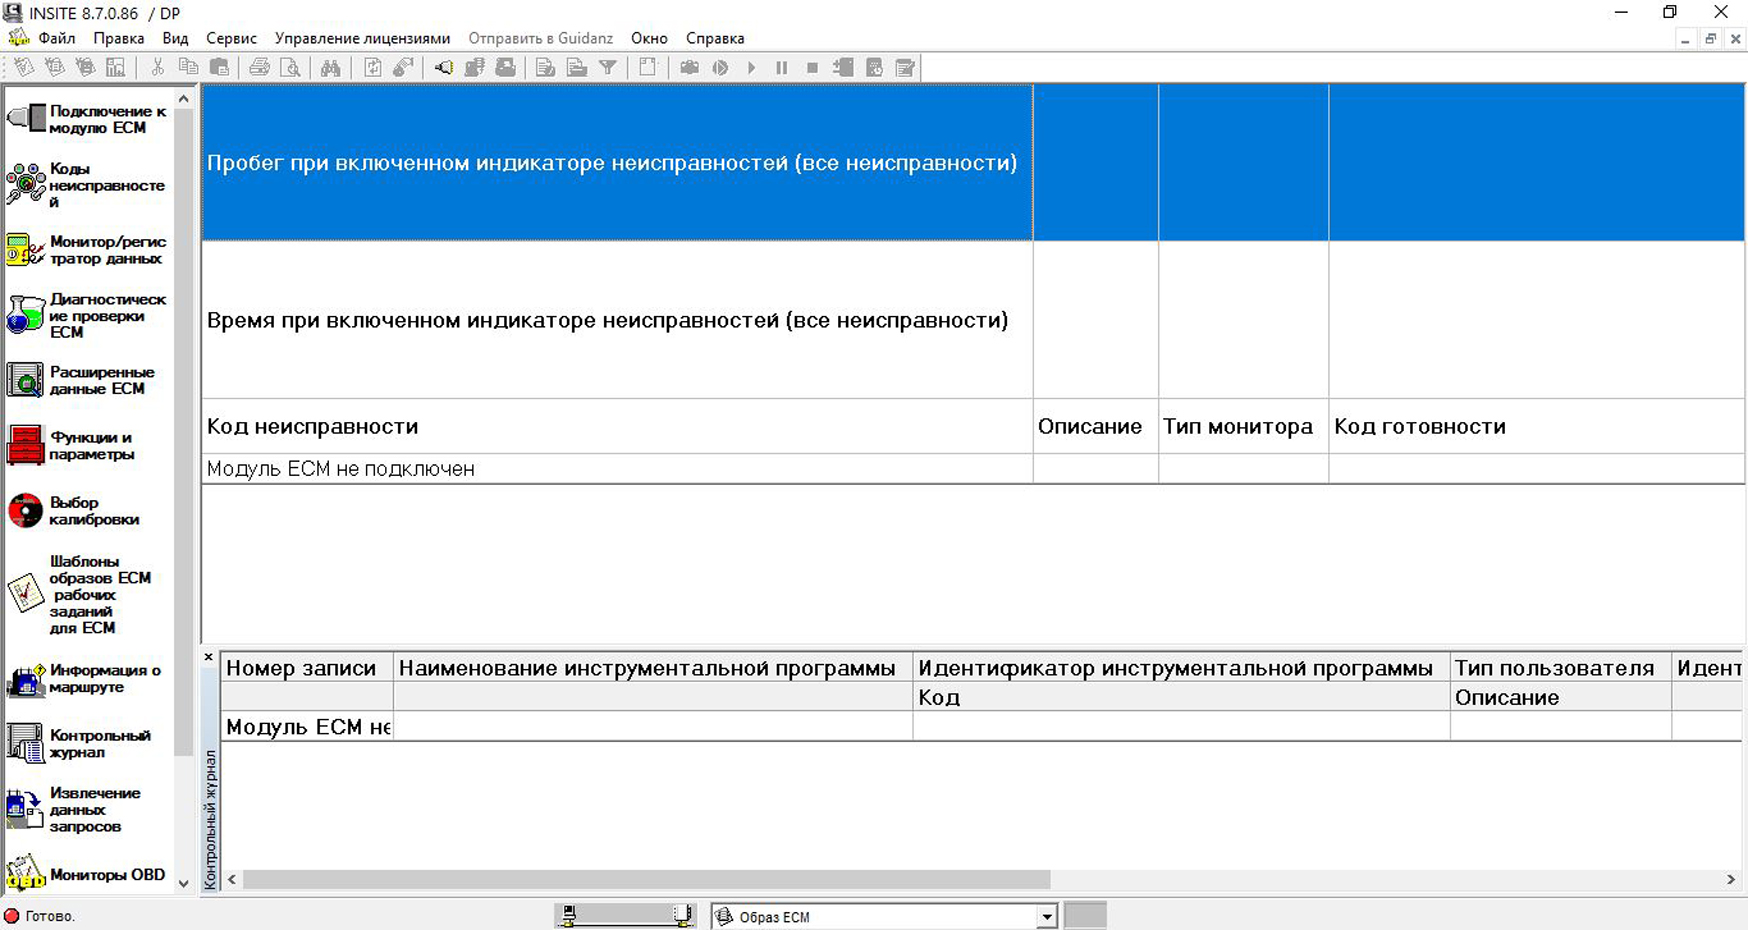This screenshot has width=1748, height=930.
Task: Open the Подключение к модулю ECM panel
Action: (x=27, y=119)
